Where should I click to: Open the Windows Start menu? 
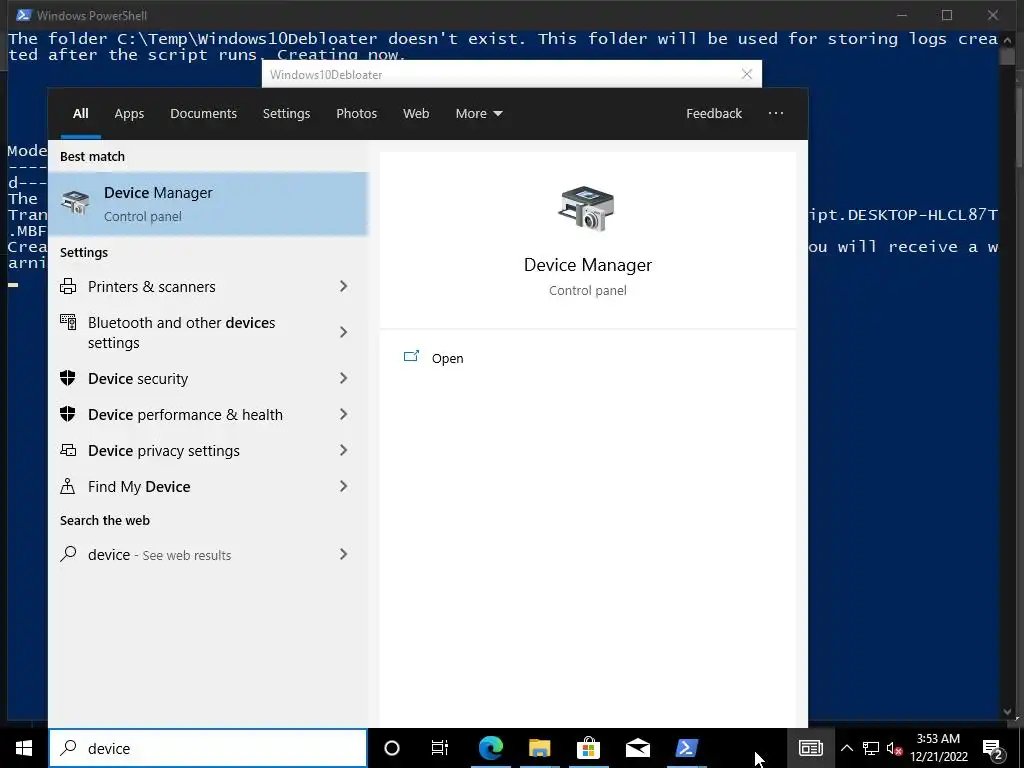(24, 748)
